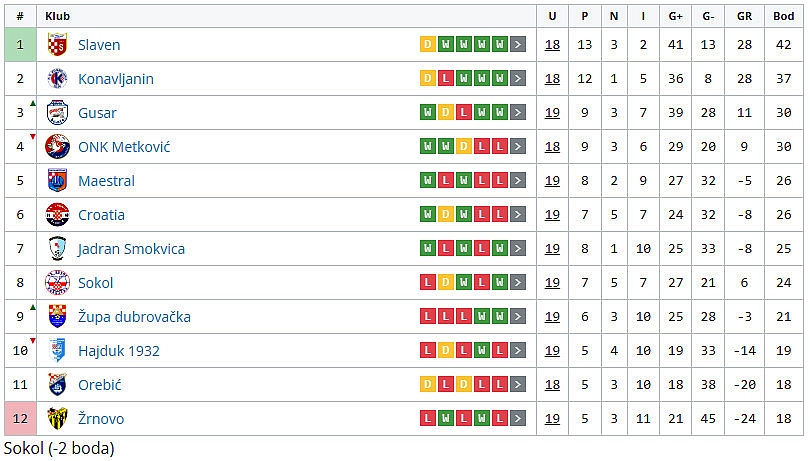Open the Hajduk 1932 team link
This screenshot has width=810, height=461.
[119, 351]
